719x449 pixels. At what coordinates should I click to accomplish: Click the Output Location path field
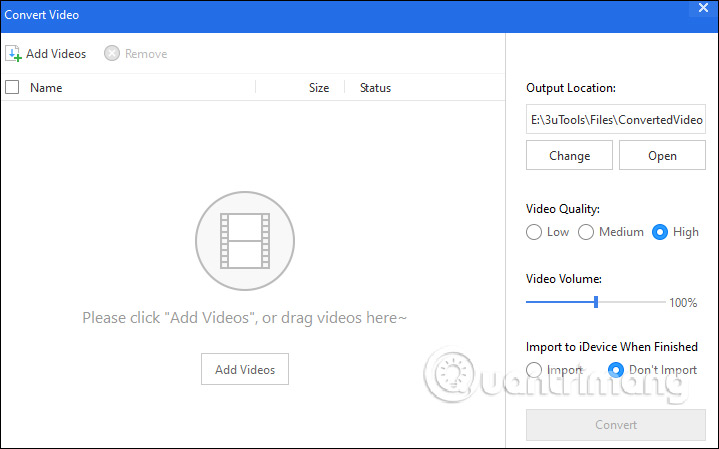616,119
